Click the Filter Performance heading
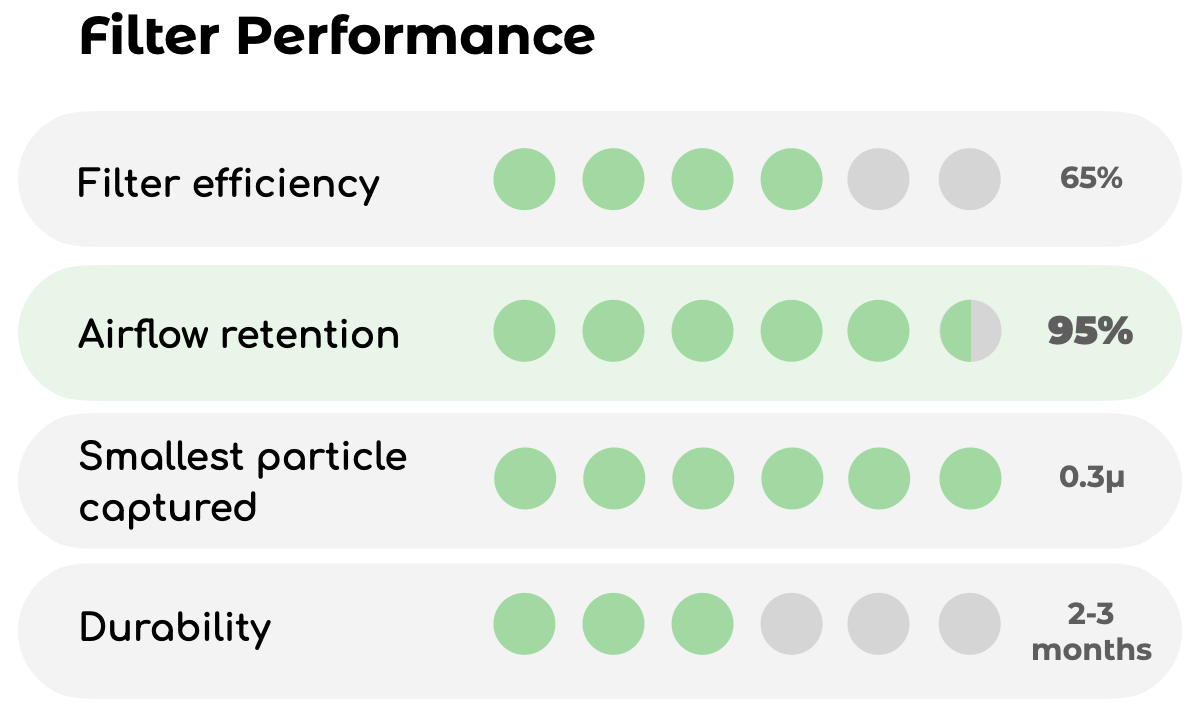The image size is (1200, 714). 337,37
